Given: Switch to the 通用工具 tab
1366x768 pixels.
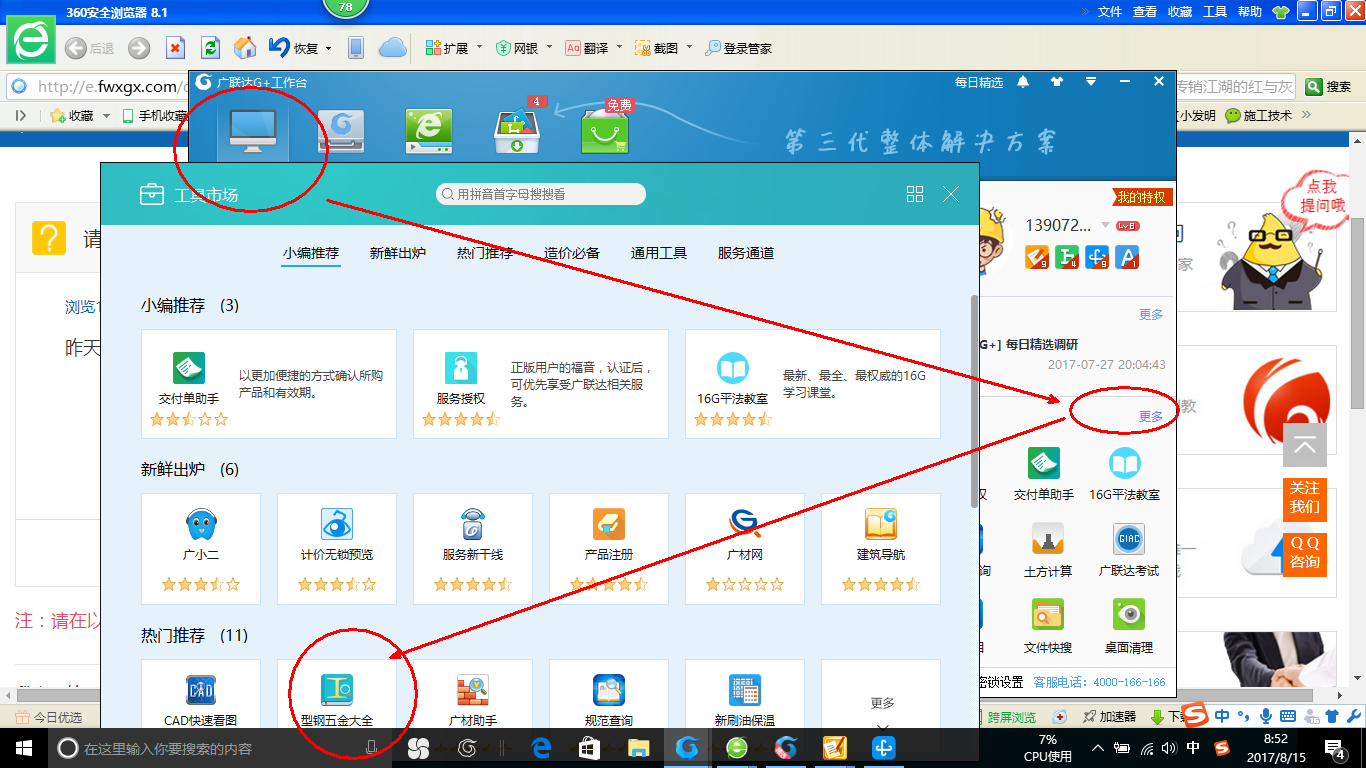Looking at the screenshot, I should 659,253.
